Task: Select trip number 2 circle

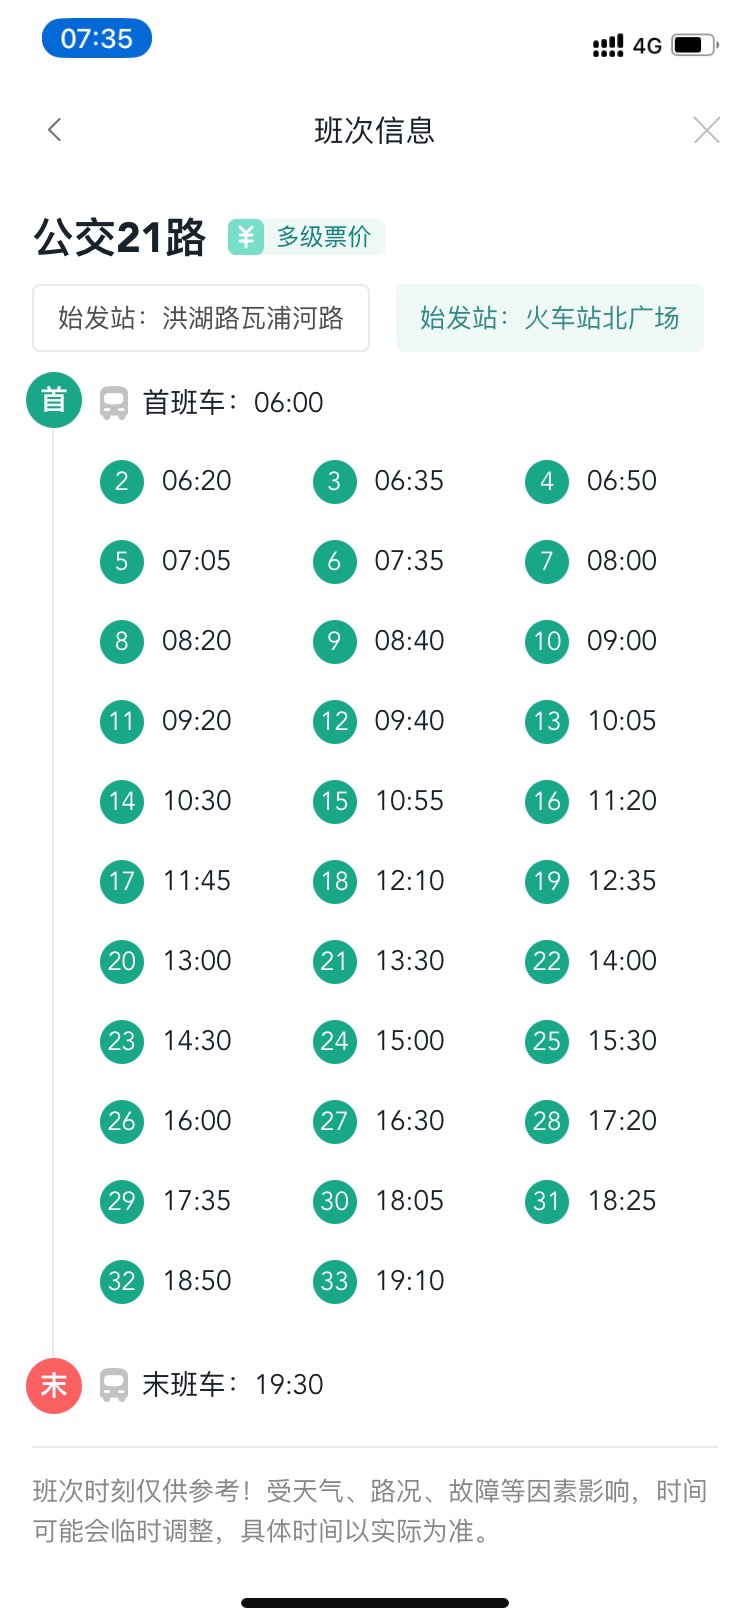Action: [x=122, y=481]
